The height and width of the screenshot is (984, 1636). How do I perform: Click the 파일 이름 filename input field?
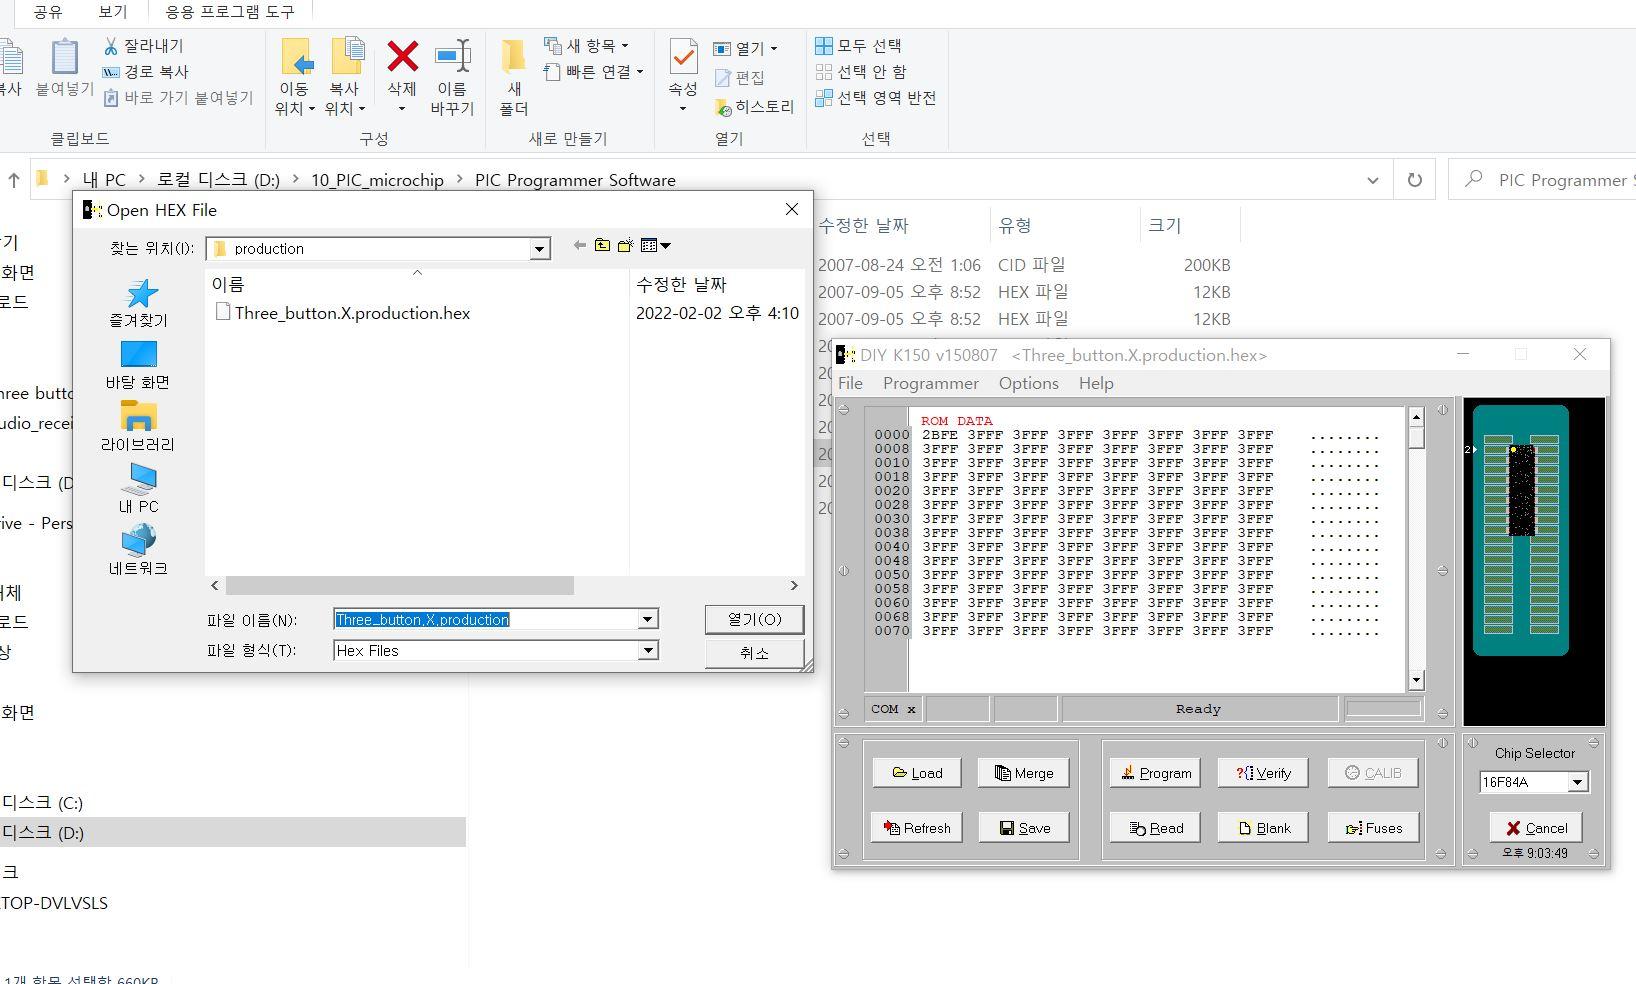[487, 620]
